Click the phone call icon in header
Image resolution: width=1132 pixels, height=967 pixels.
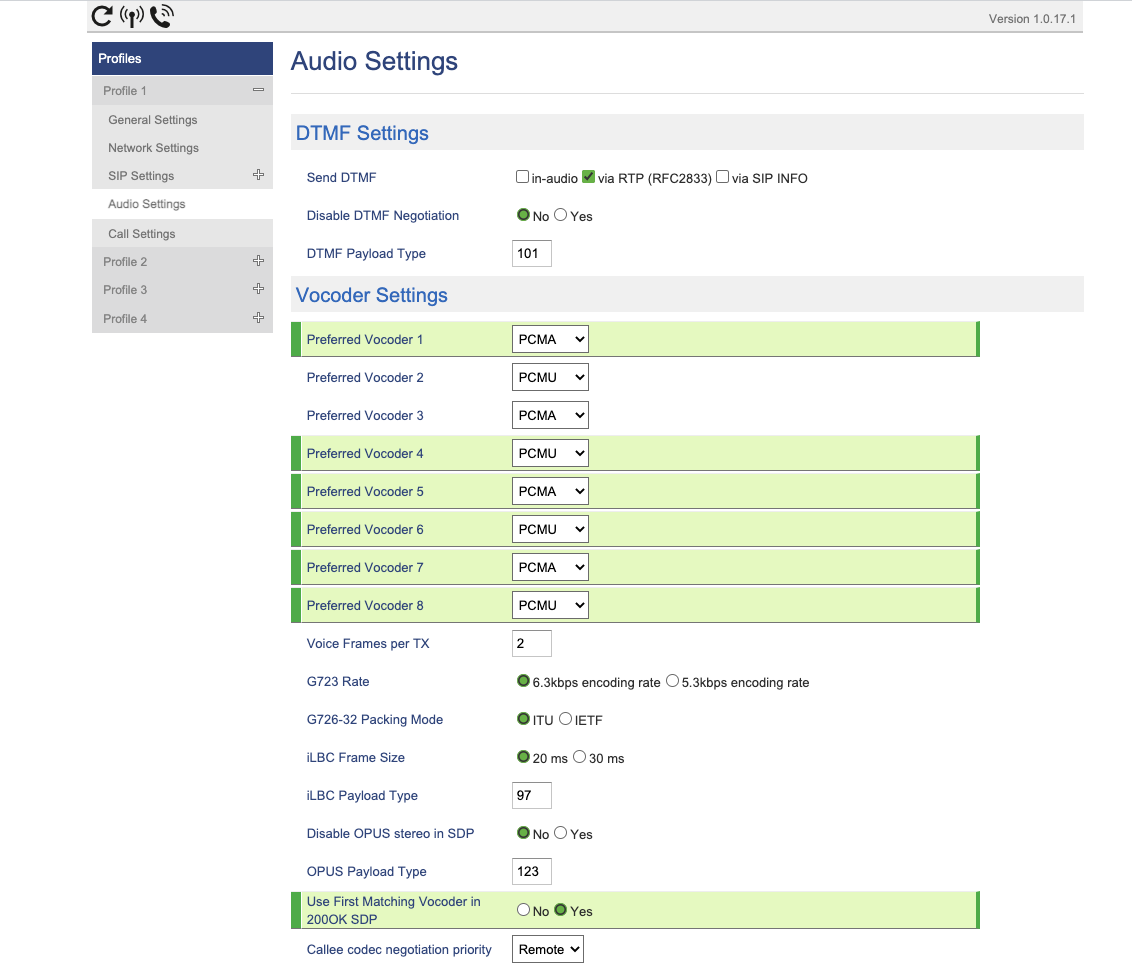pyautogui.click(x=158, y=16)
